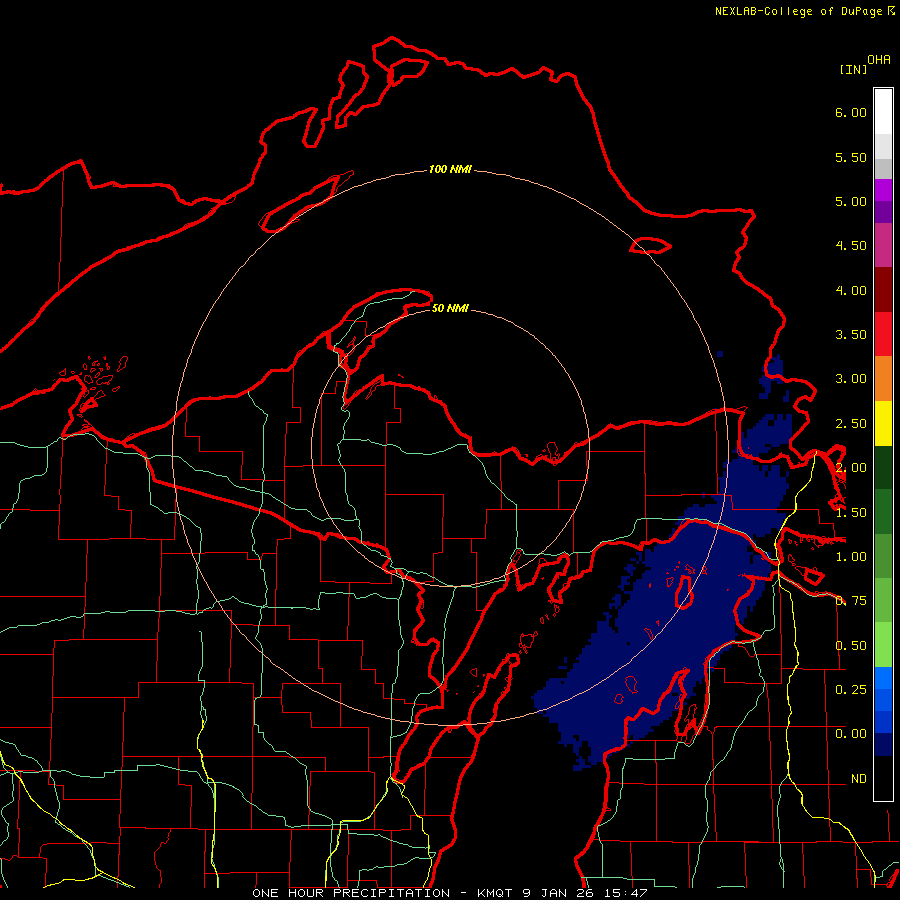900x900 pixels.
Task: Click the 3.50 legend value
Action: click(x=851, y=335)
